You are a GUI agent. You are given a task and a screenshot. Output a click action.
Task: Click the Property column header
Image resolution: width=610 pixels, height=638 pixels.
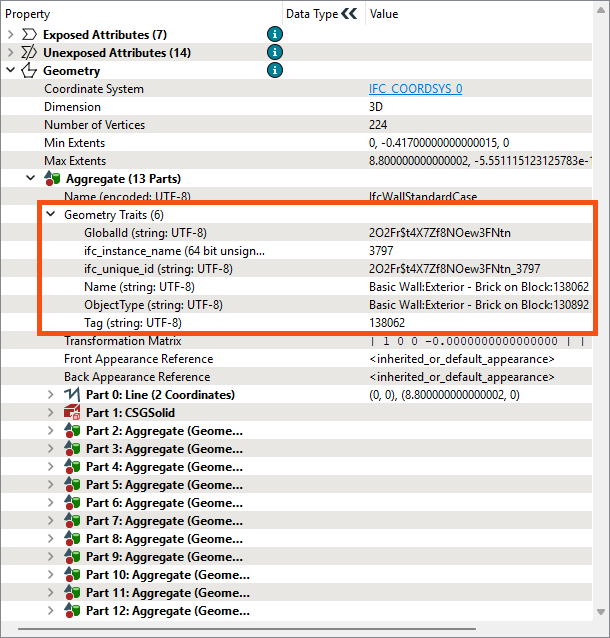point(28,14)
